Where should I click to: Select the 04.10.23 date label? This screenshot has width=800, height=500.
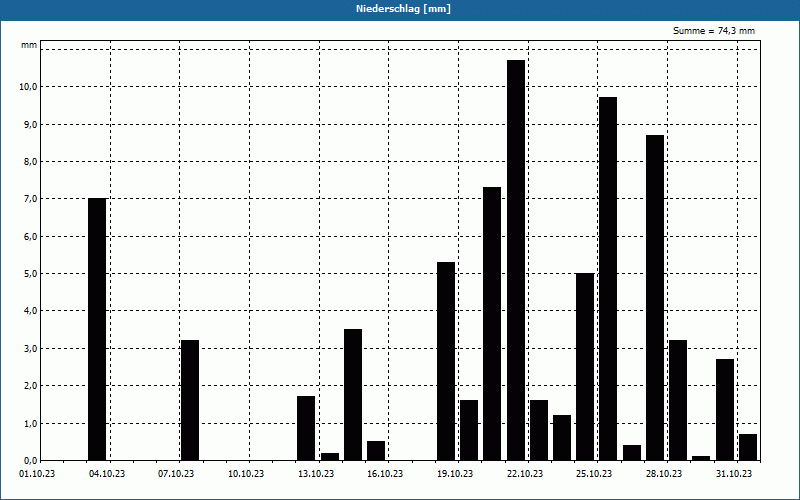107,474
